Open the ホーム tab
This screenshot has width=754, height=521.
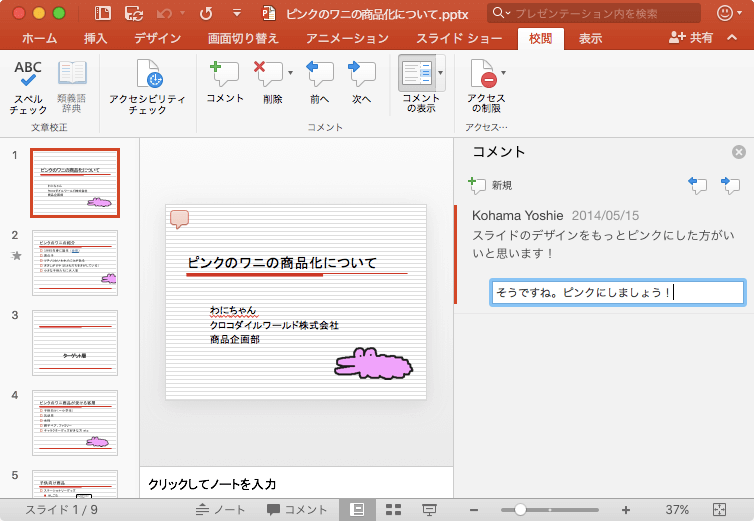pos(39,38)
